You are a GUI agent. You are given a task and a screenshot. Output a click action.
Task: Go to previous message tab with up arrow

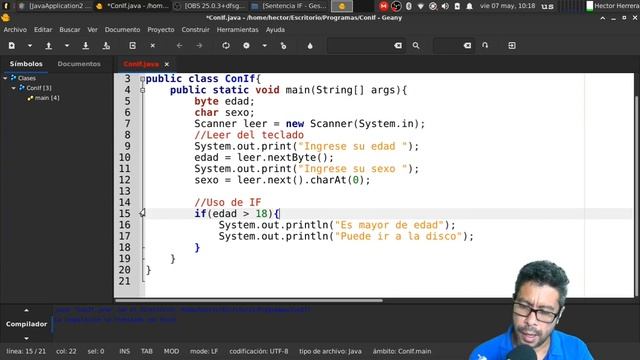(27, 311)
